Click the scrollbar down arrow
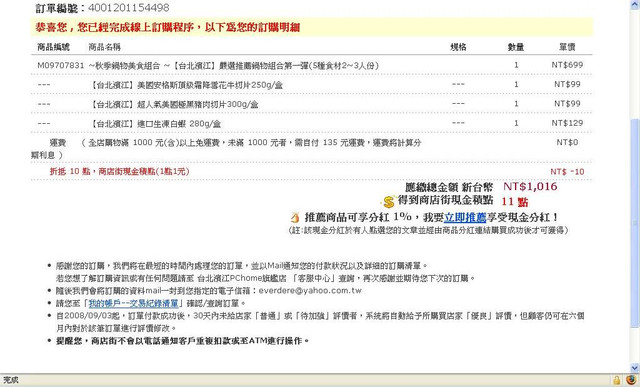The image size is (640, 387). tap(635, 368)
